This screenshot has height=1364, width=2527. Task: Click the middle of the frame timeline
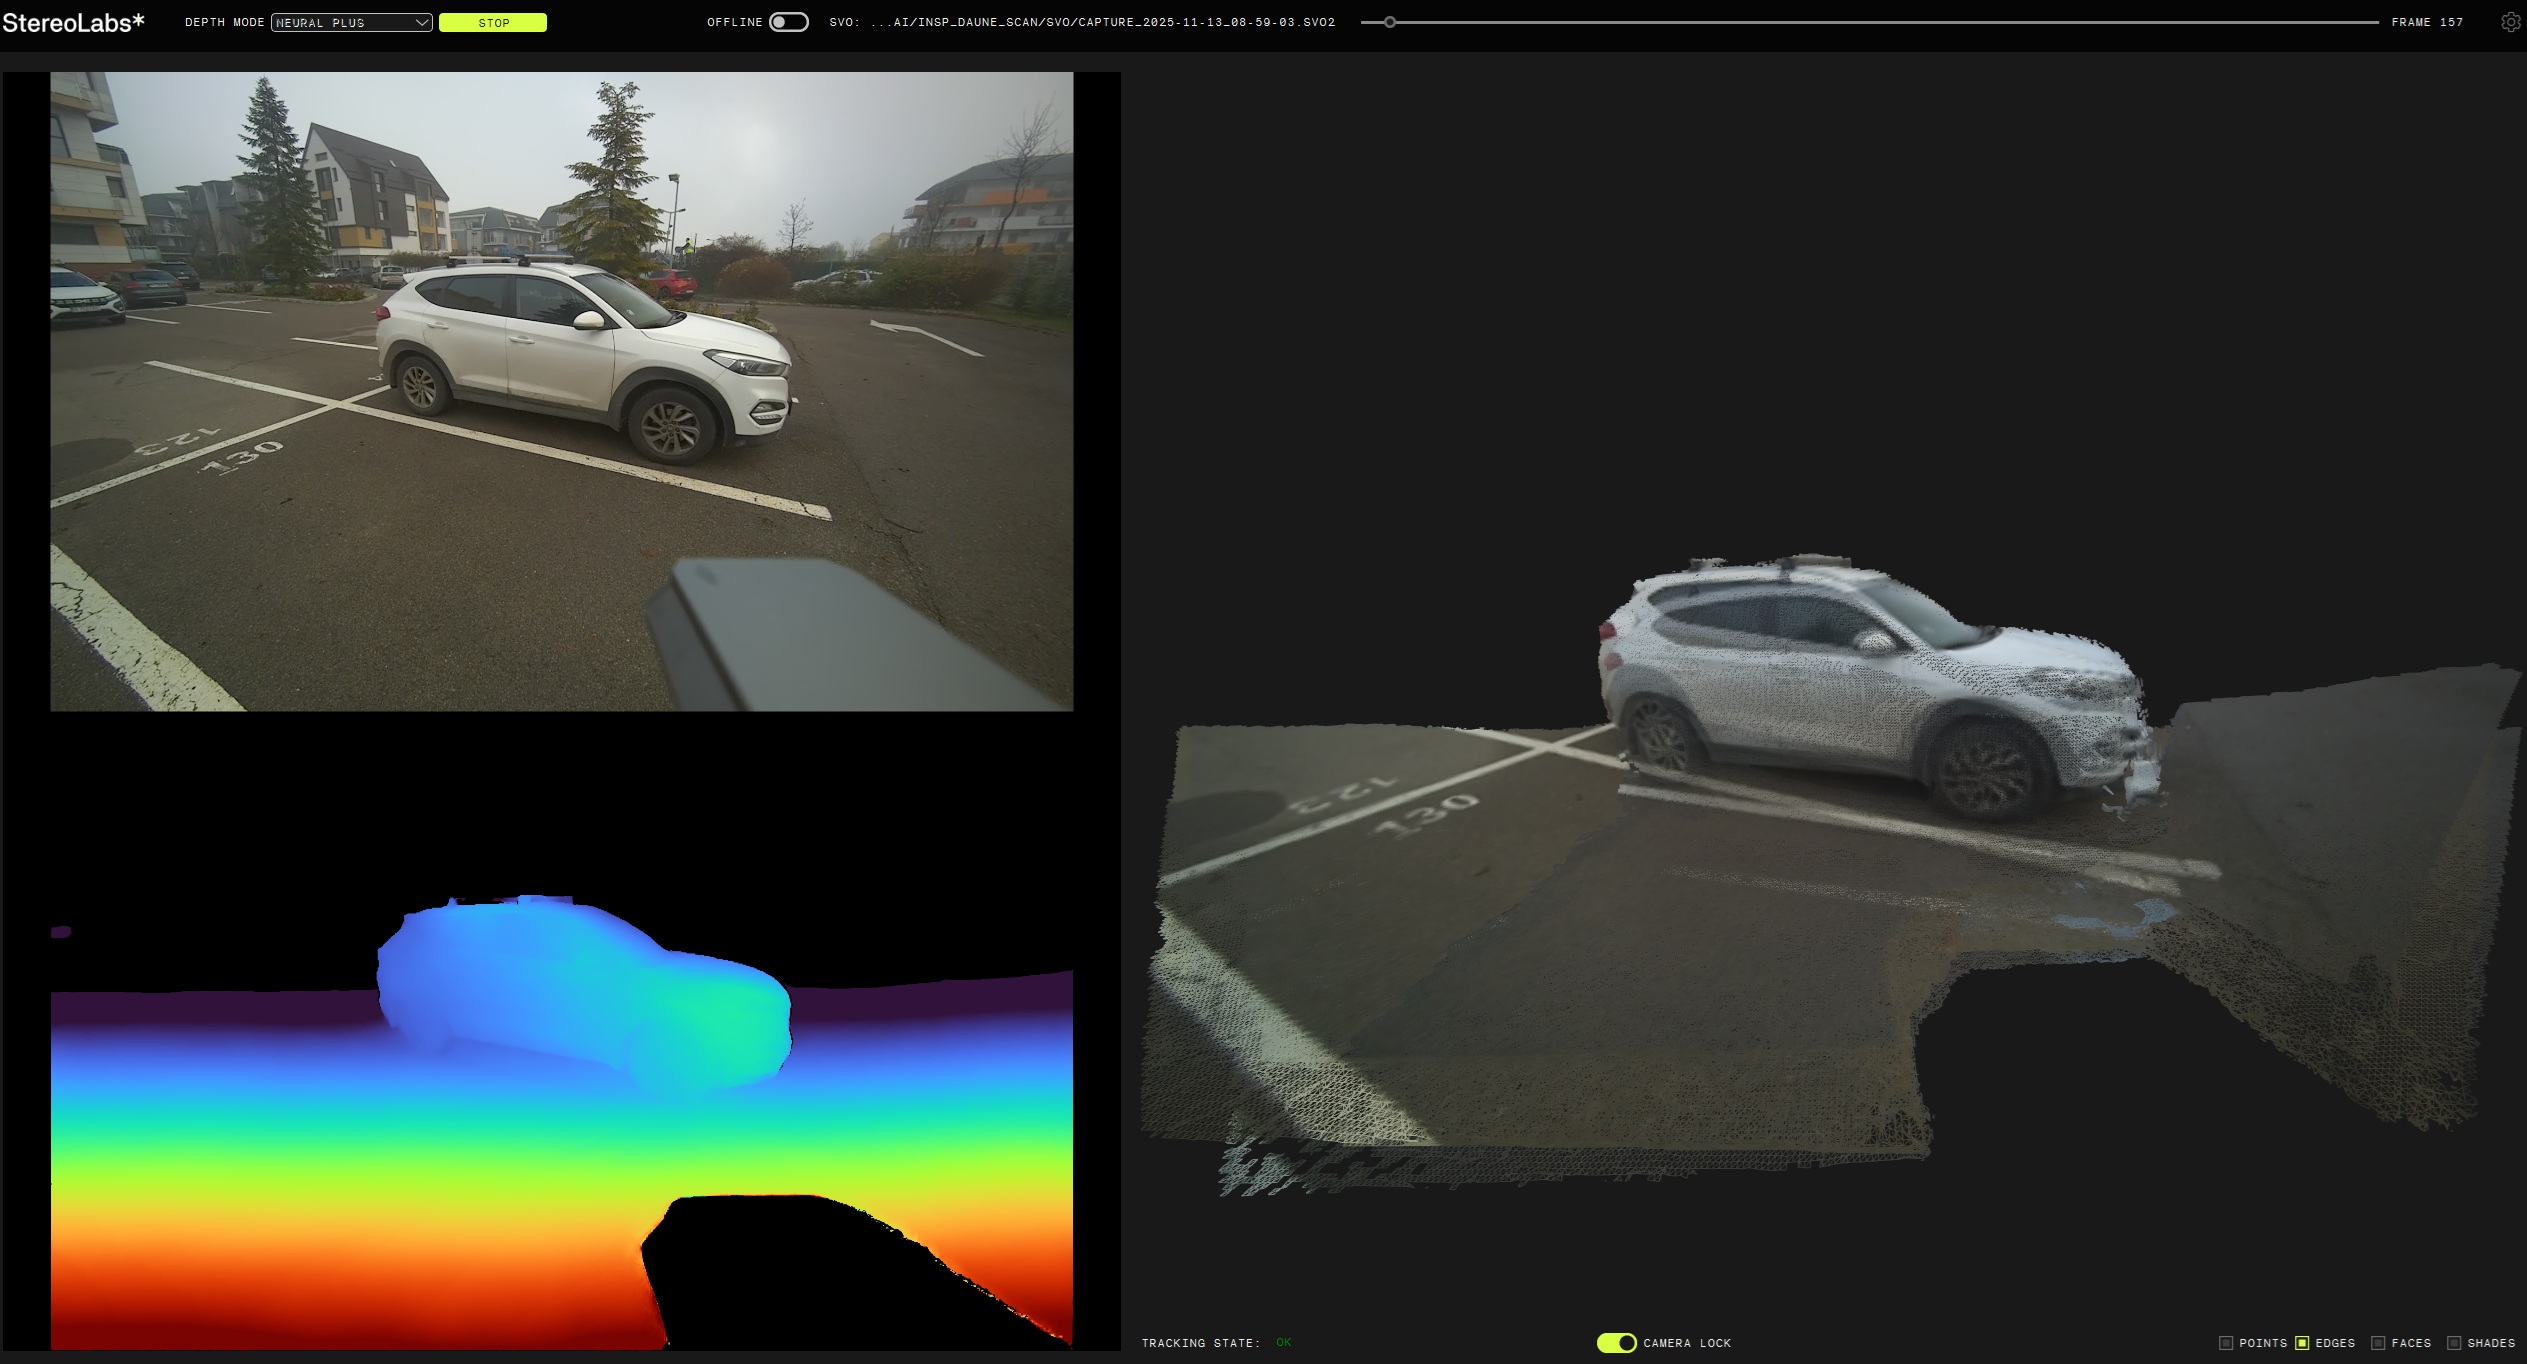1870,22
